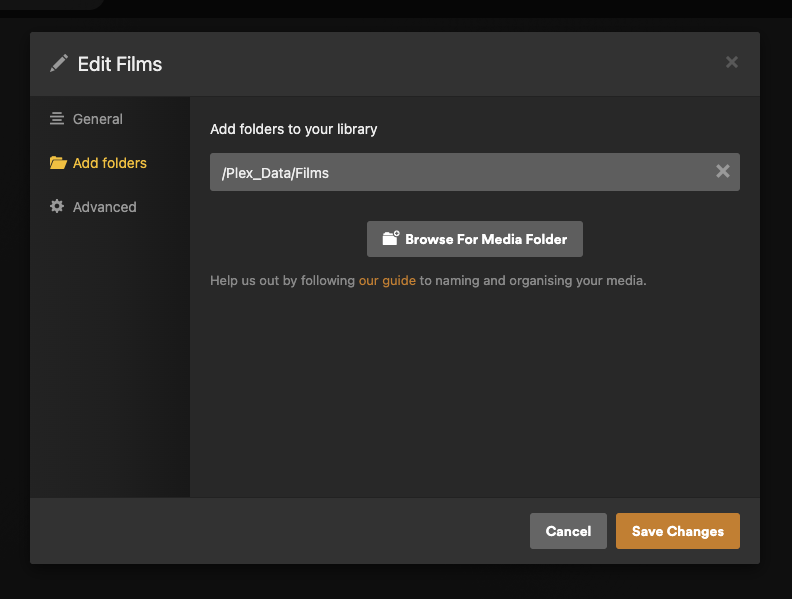This screenshot has width=792, height=599.
Task: Open the Advanced settings tab
Action: coord(104,207)
